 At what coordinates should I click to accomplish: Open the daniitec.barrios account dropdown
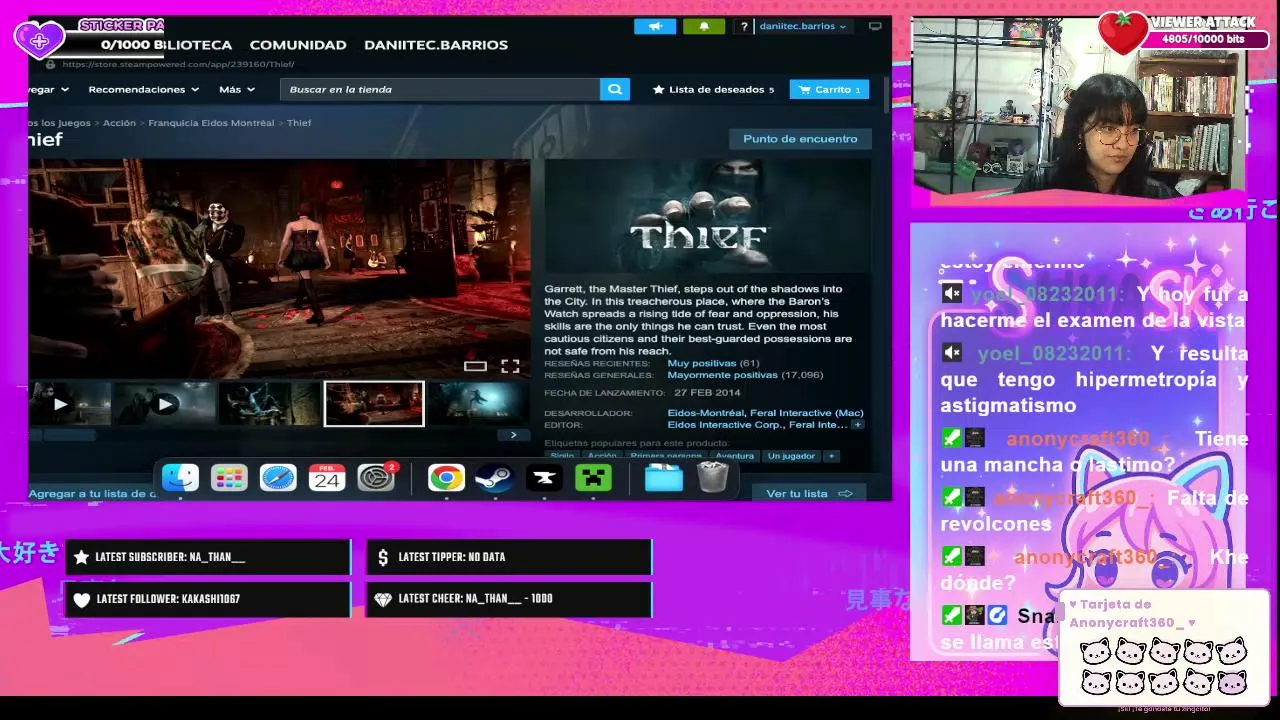[x=803, y=27]
